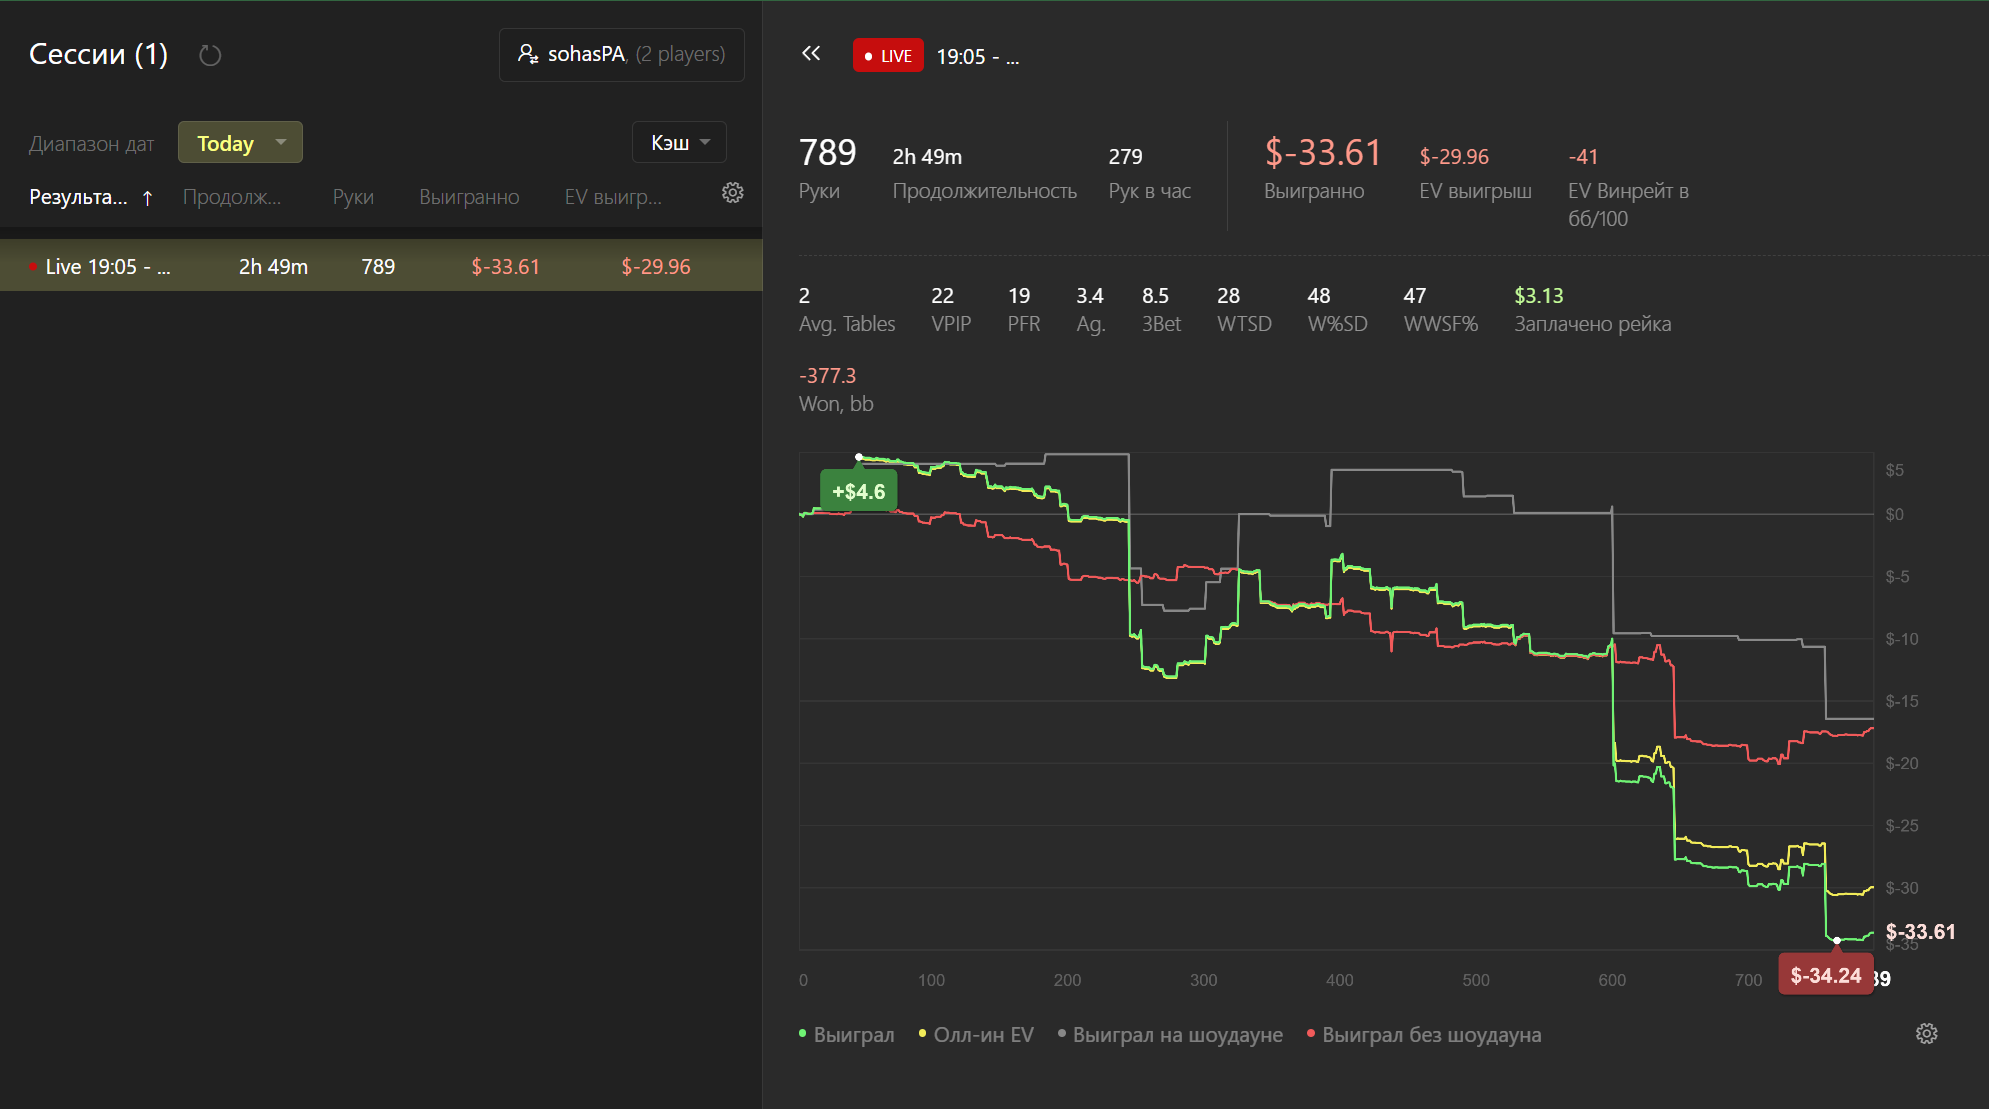
Task: Collapse the detail panel with the double chevron
Action: pos(811,54)
